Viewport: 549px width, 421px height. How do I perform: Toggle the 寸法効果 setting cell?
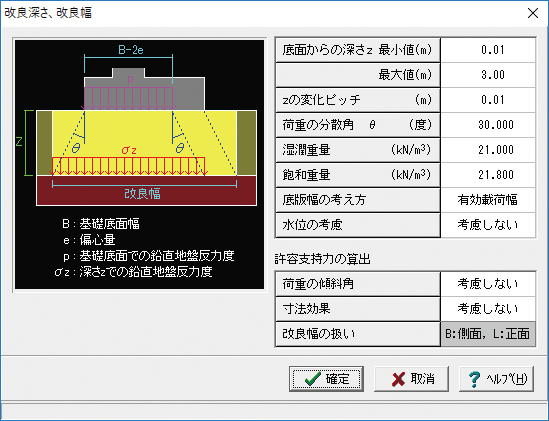point(488,309)
